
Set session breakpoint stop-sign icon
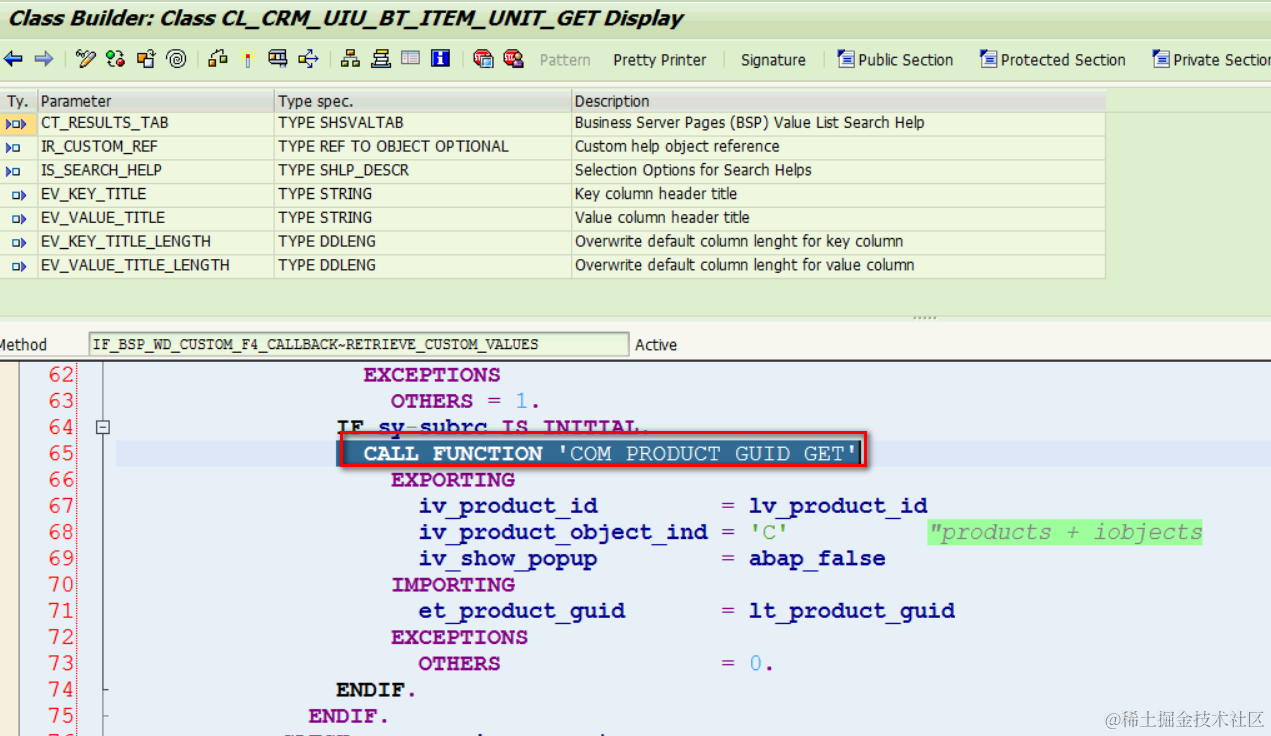coord(483,59)
